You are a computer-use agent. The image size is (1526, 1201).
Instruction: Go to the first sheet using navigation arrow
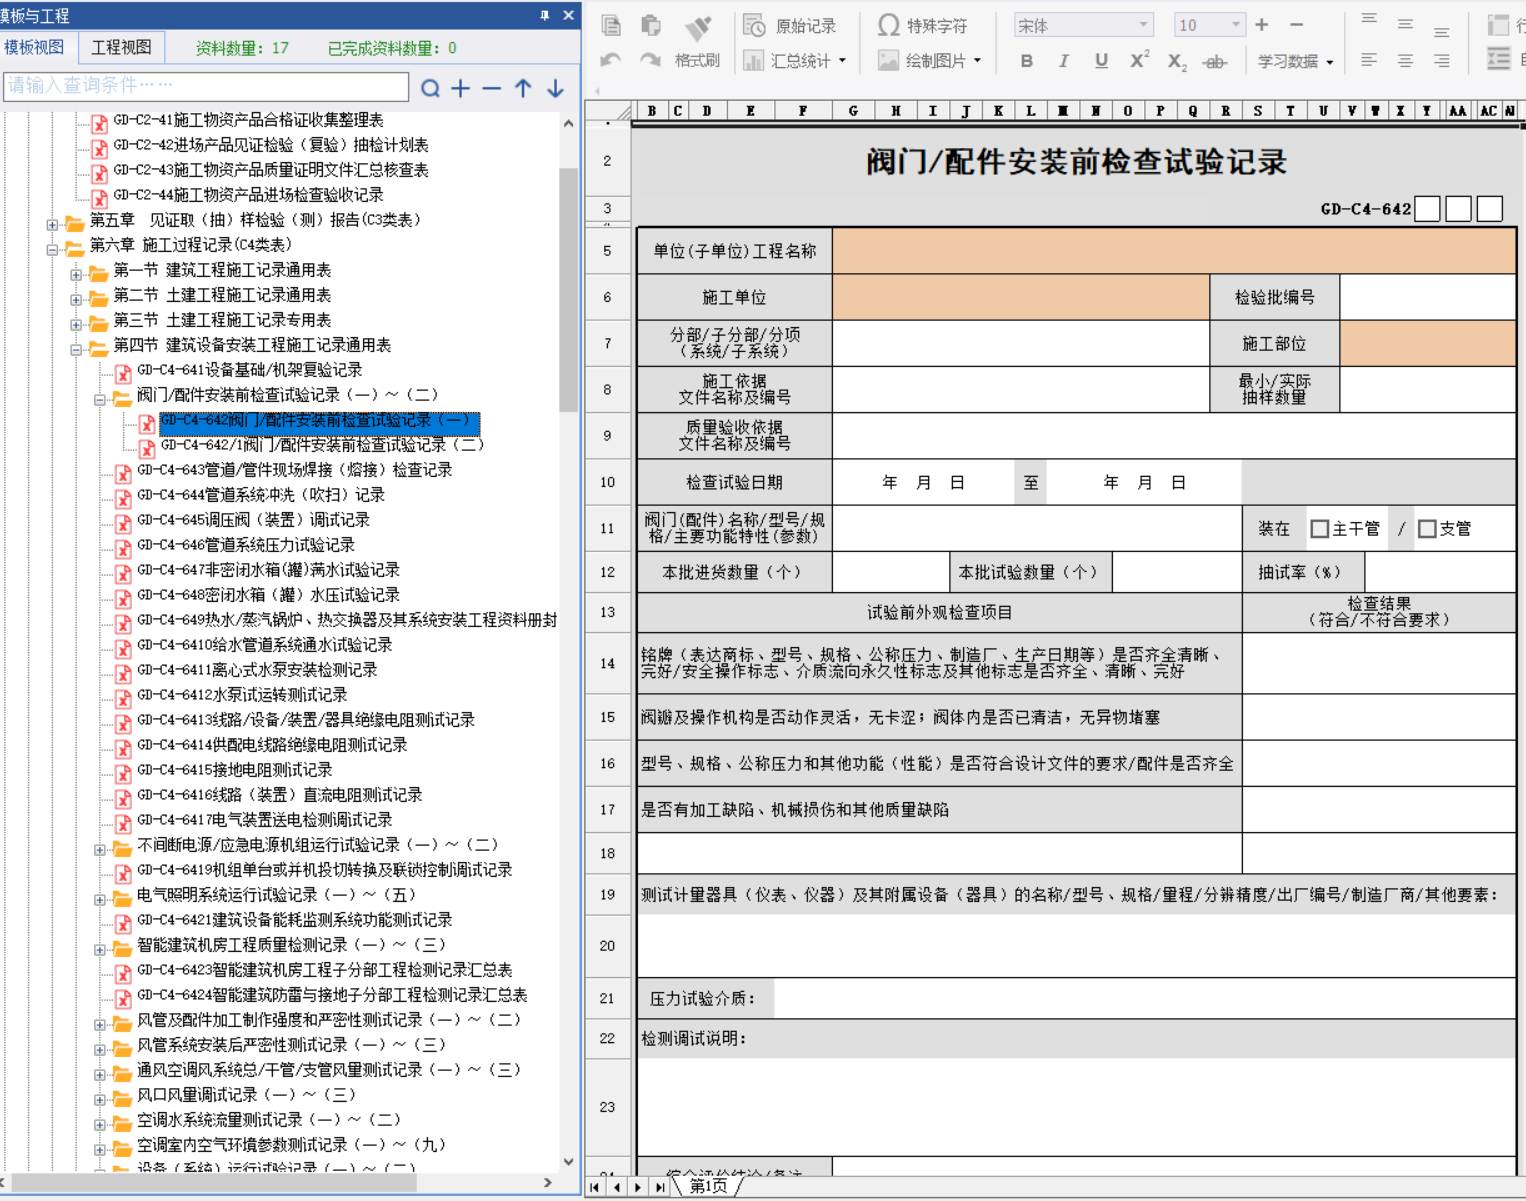point(595,1187)
